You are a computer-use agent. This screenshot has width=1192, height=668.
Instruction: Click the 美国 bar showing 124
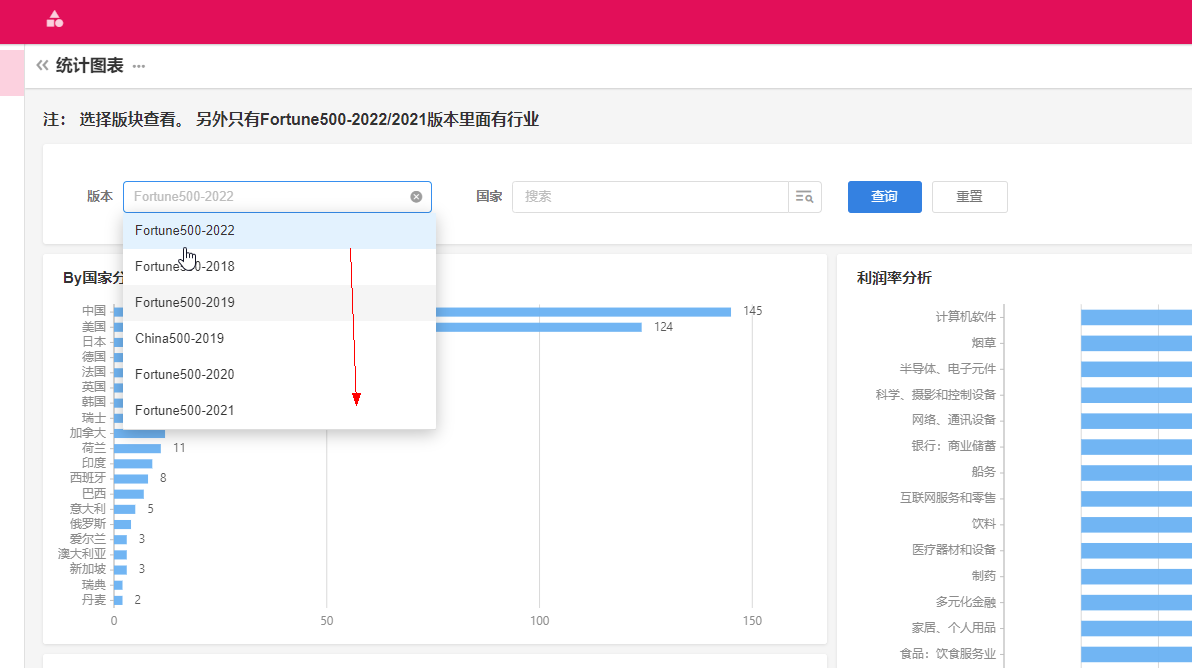tap(540, 327)
